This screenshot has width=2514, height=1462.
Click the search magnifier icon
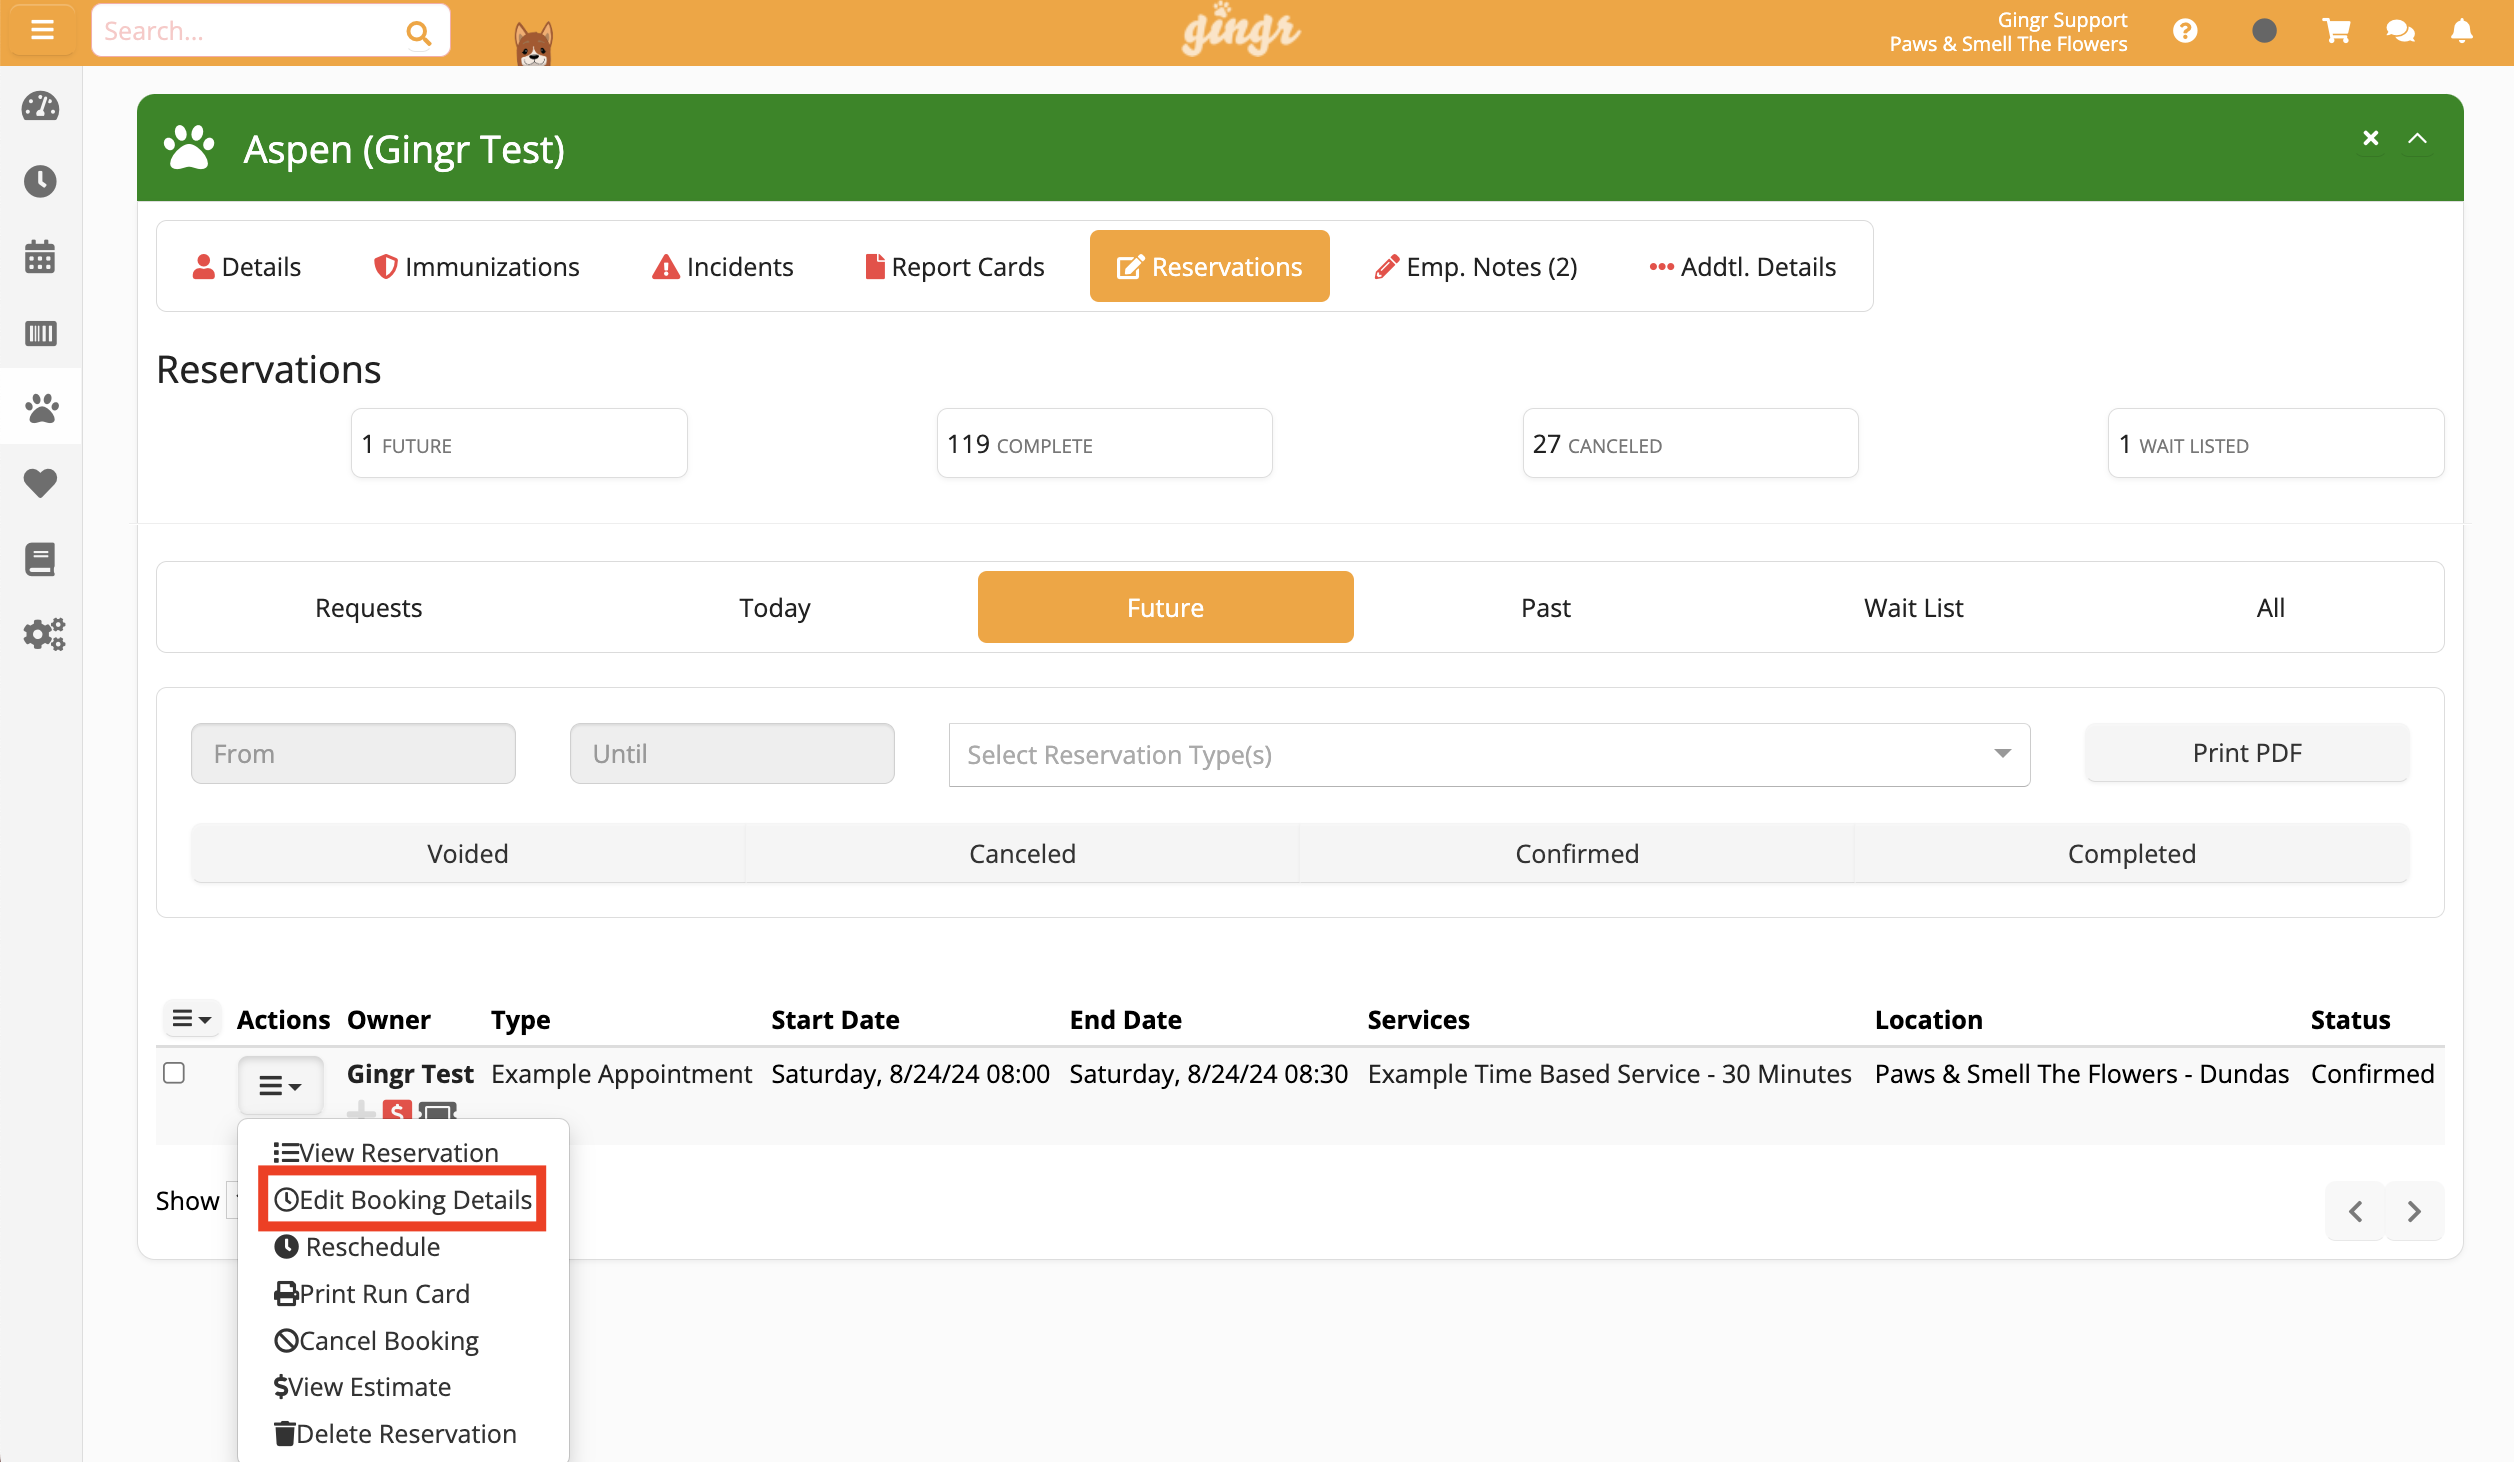click(x=419, y=33)
